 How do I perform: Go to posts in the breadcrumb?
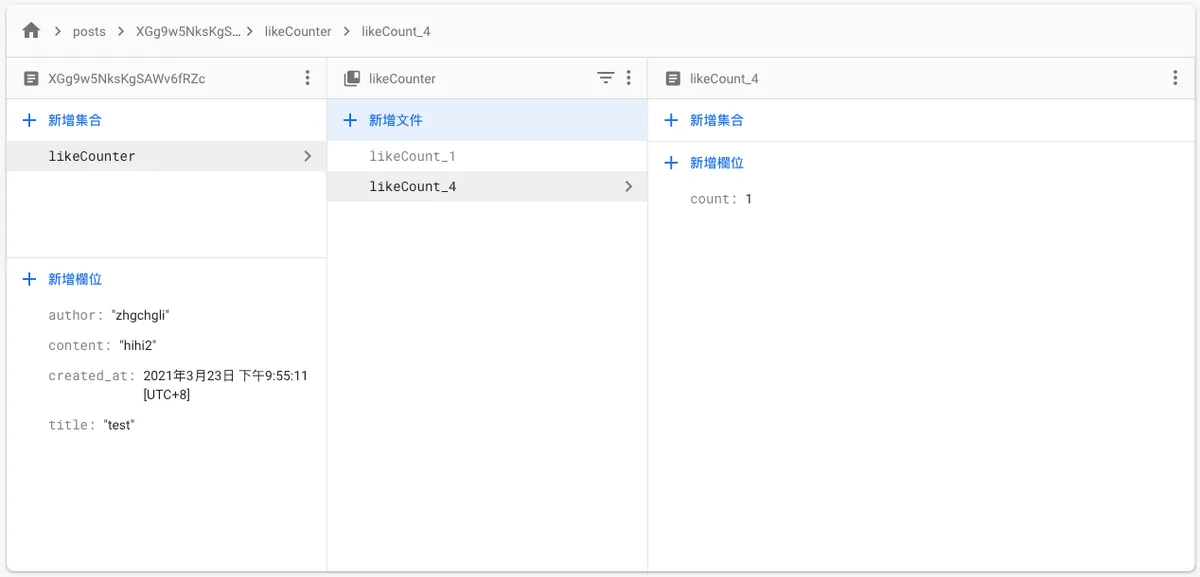pos(89,31)
